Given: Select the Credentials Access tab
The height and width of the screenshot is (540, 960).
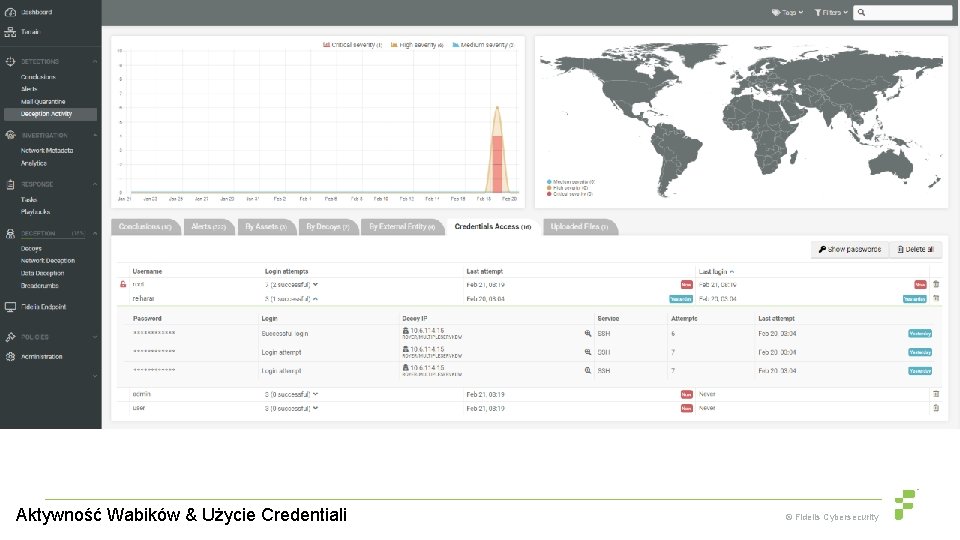Looking at the screenshot, I should pyautogui.click(x=493, y=227).
